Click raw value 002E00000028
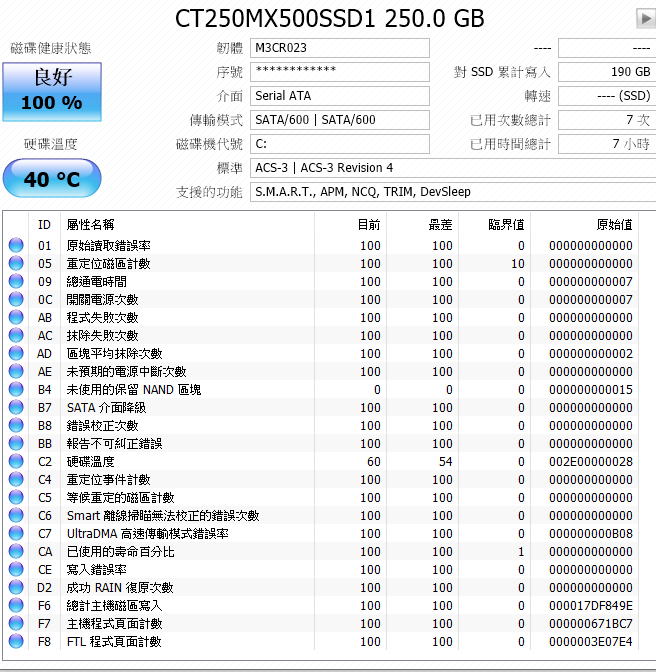Screen dimensions: 656x672 coord(591,462)
